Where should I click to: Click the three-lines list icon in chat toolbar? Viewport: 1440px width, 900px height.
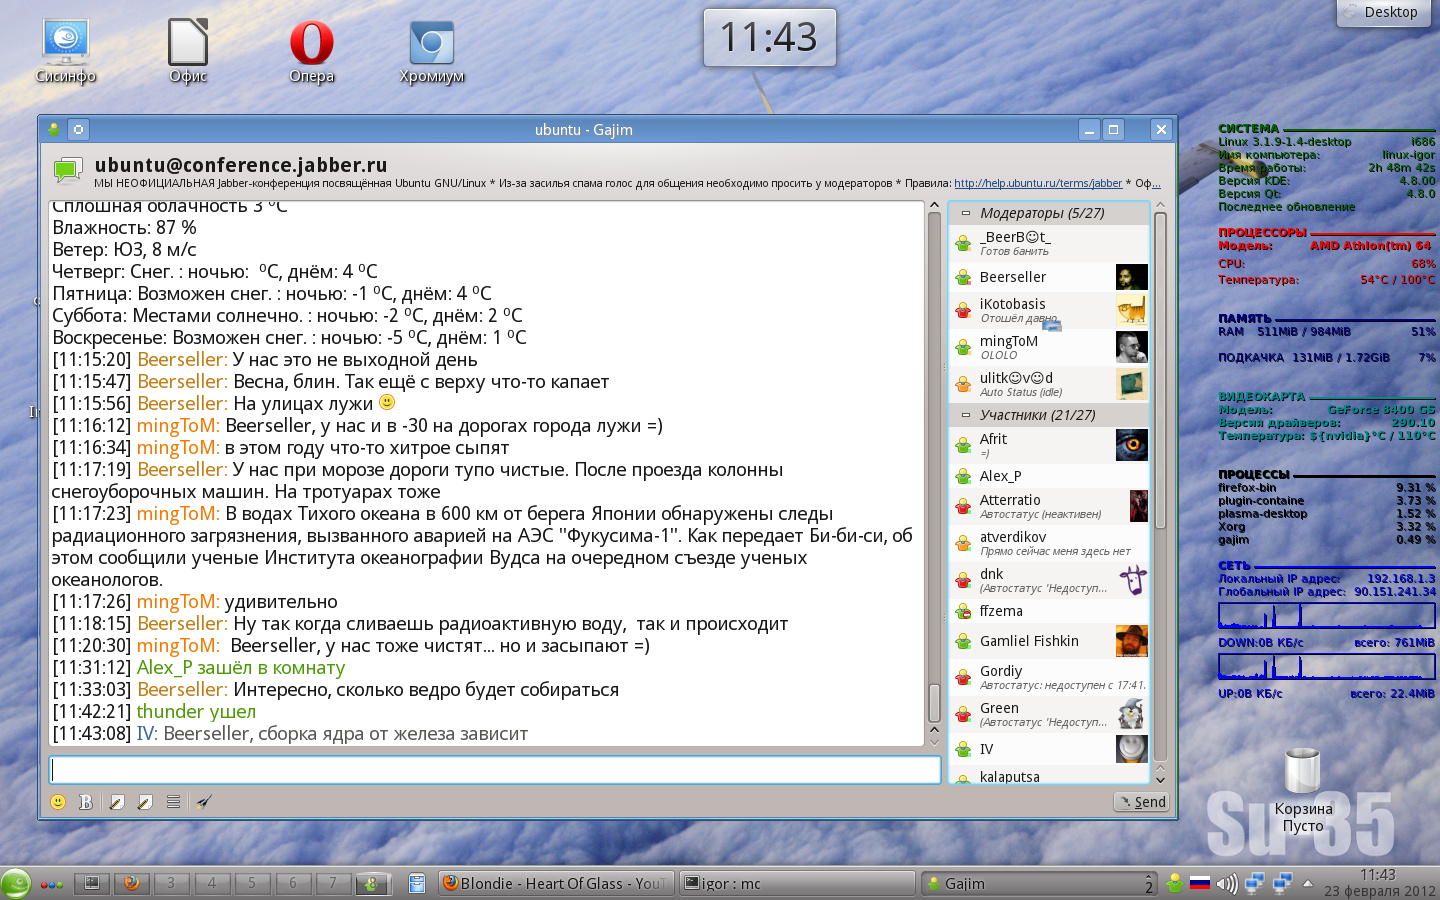(x=174, y=802)
